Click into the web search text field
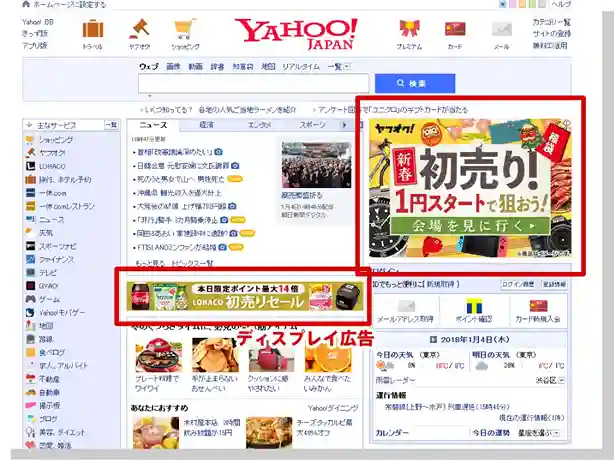The image size is (614, 460). (253, 83)
